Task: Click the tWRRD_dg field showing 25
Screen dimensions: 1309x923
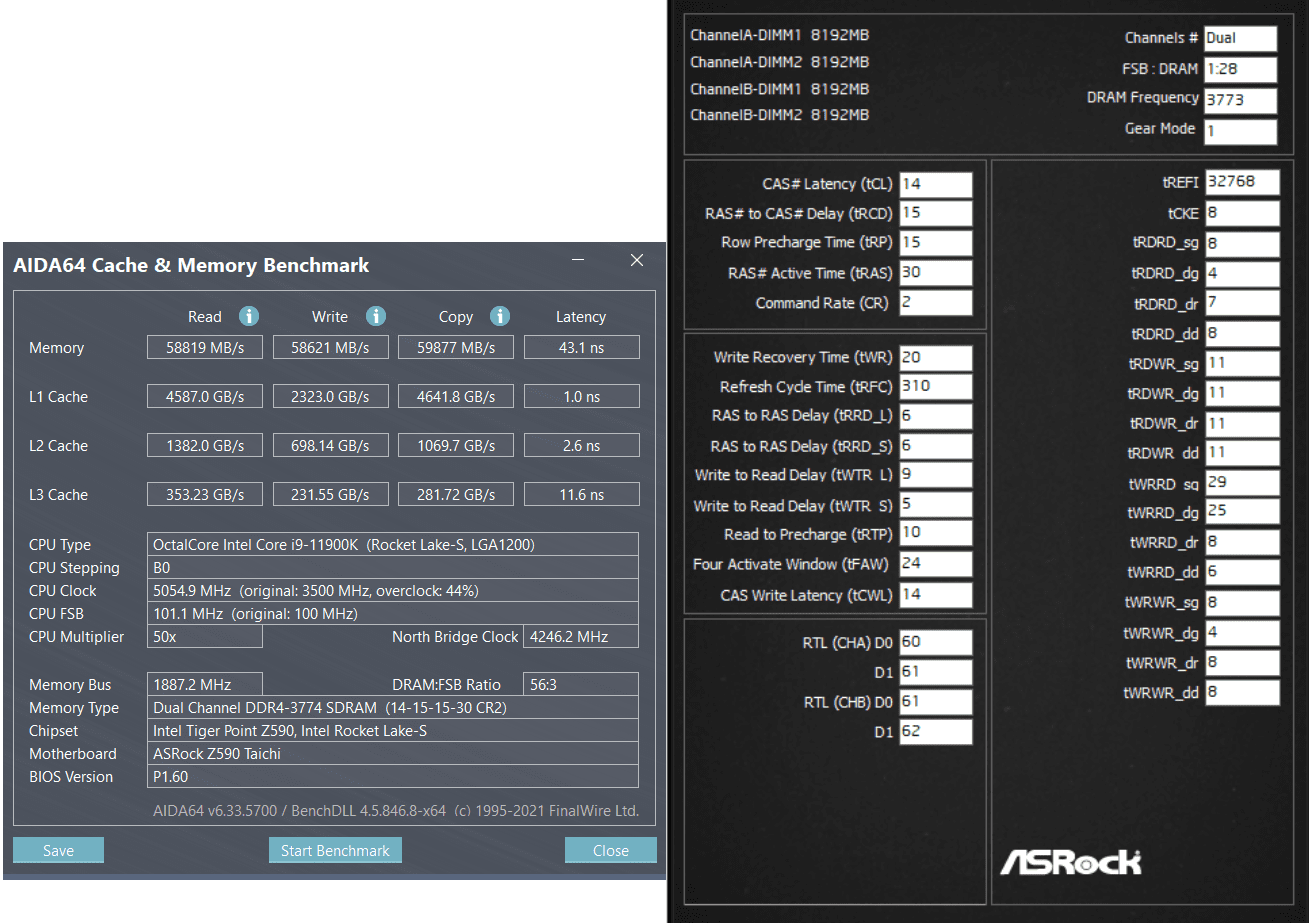Action: [1242, 512]
